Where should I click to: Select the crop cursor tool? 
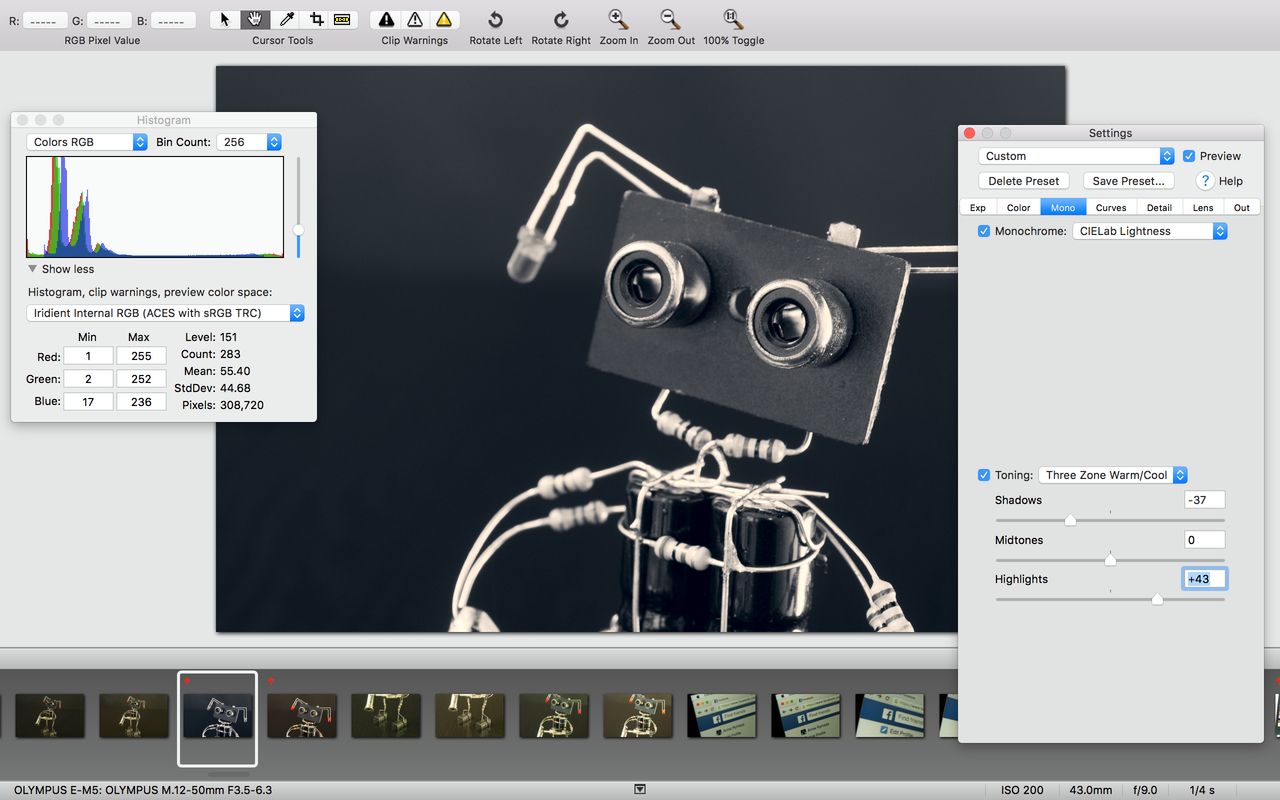pos(316,19)
